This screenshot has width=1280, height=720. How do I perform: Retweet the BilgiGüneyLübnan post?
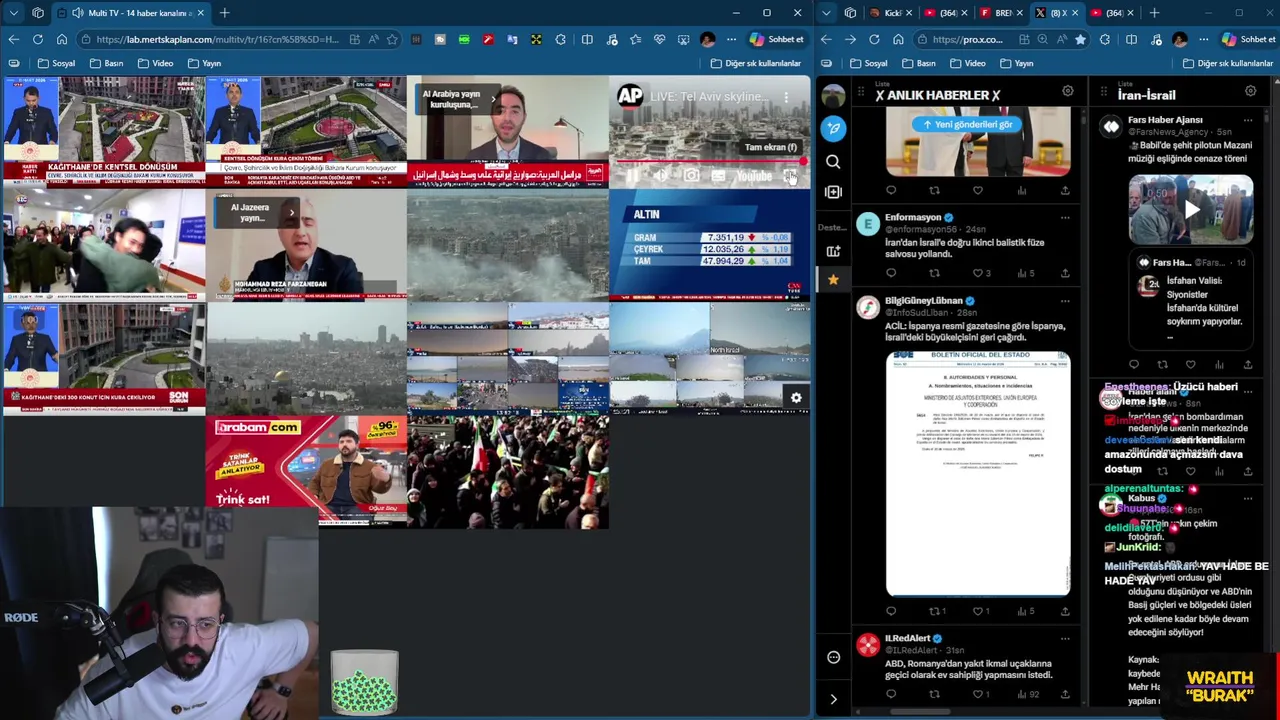[x=936, y=611]
